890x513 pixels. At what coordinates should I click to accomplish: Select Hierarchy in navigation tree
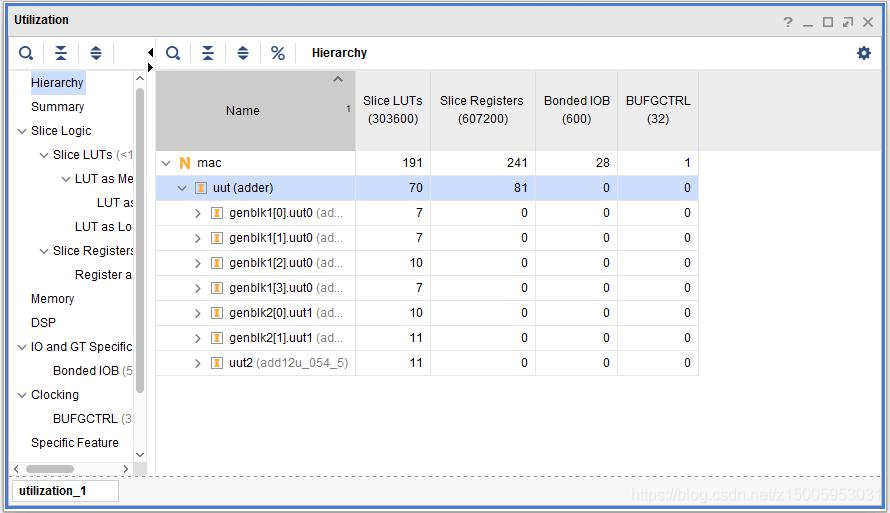(57, 83)
